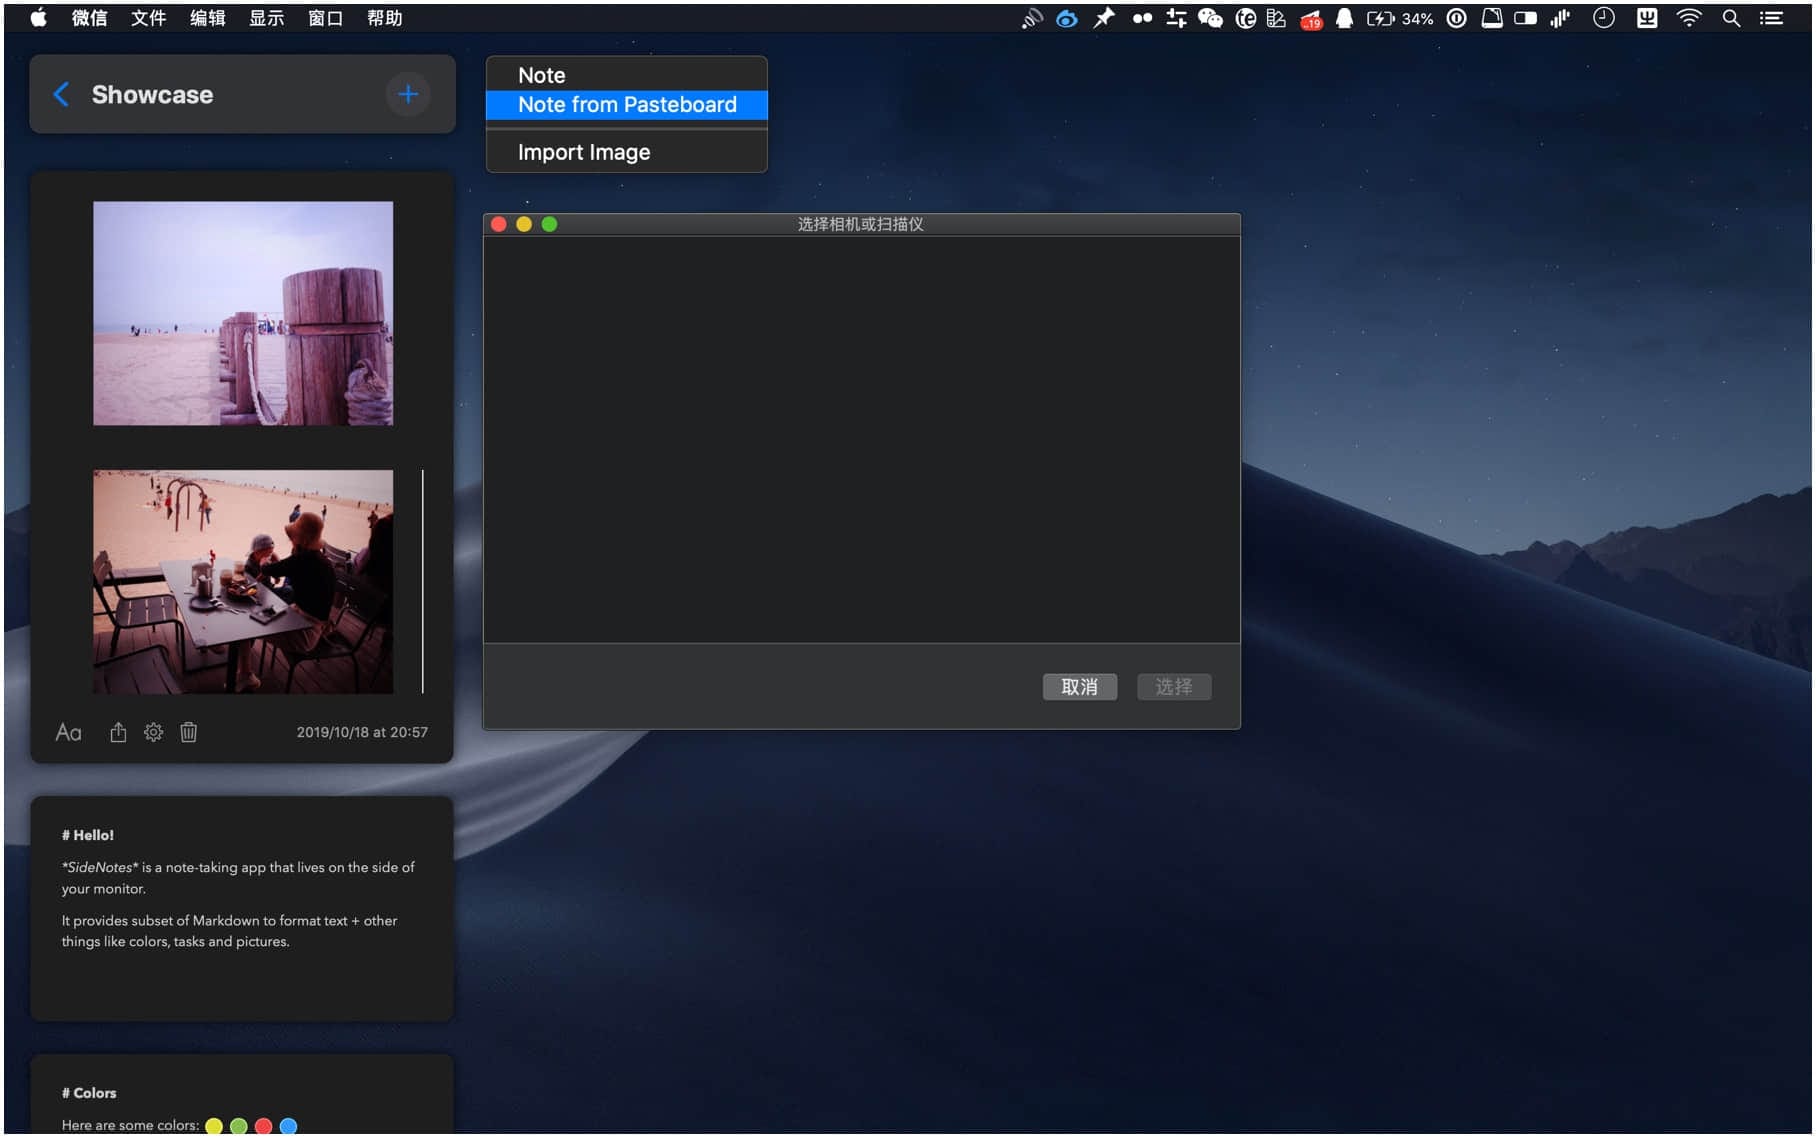Open text formatting Aa options

[x=68, y=732]
